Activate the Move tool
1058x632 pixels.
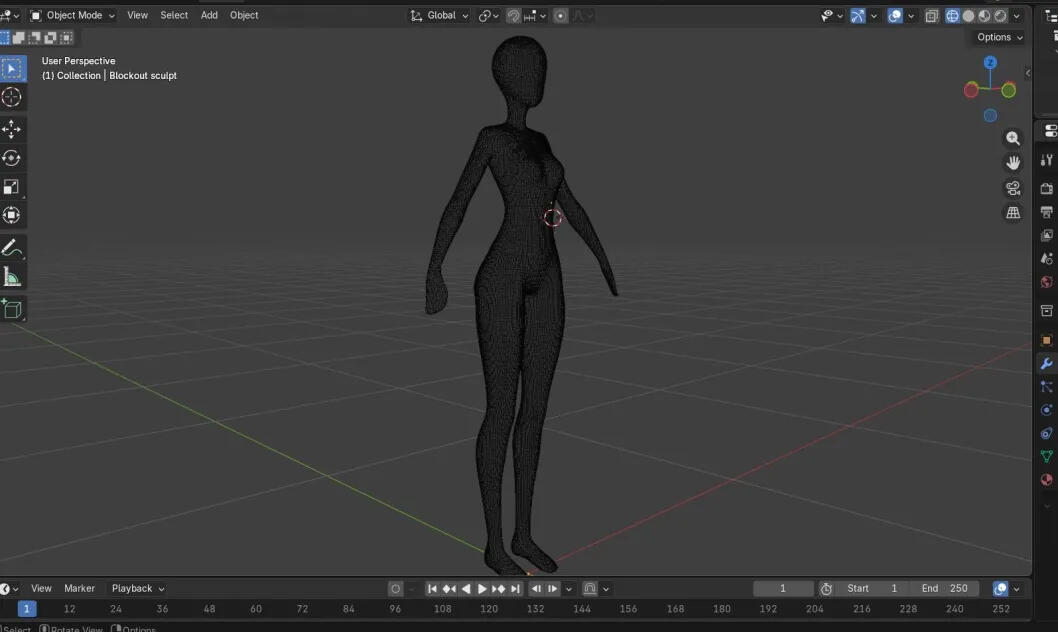tap(11, 129)
